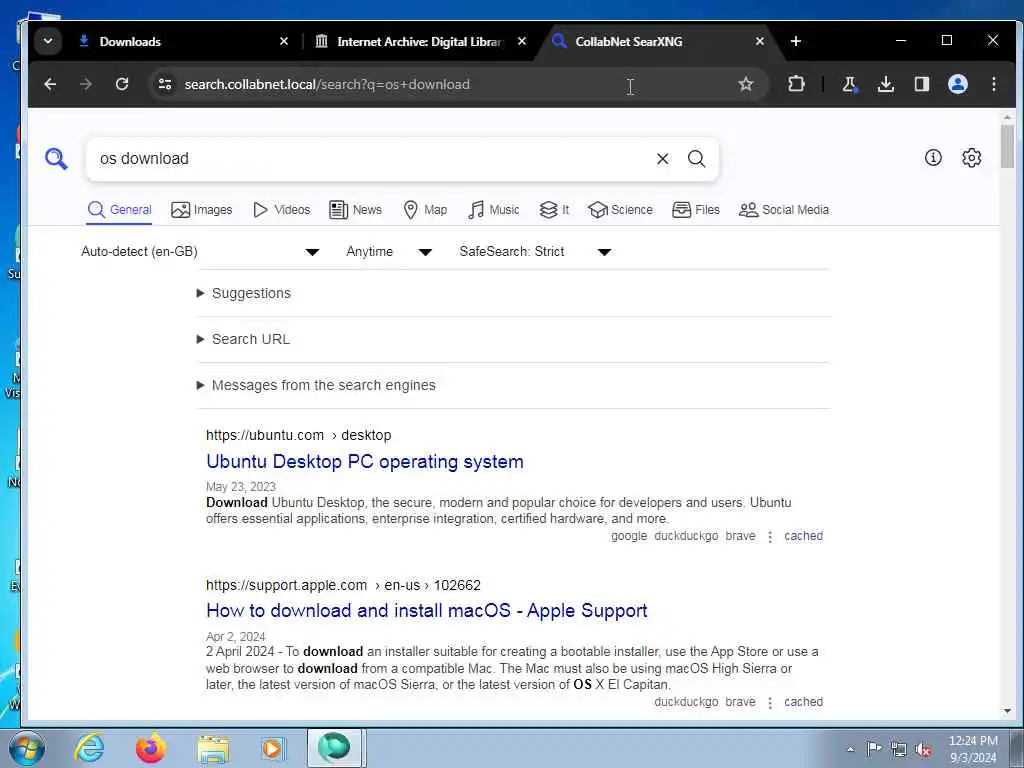This screenshot has width=1024, height=768.
Task: Click the page vertical scrollbar thumb
Action: coord(1007,146)
